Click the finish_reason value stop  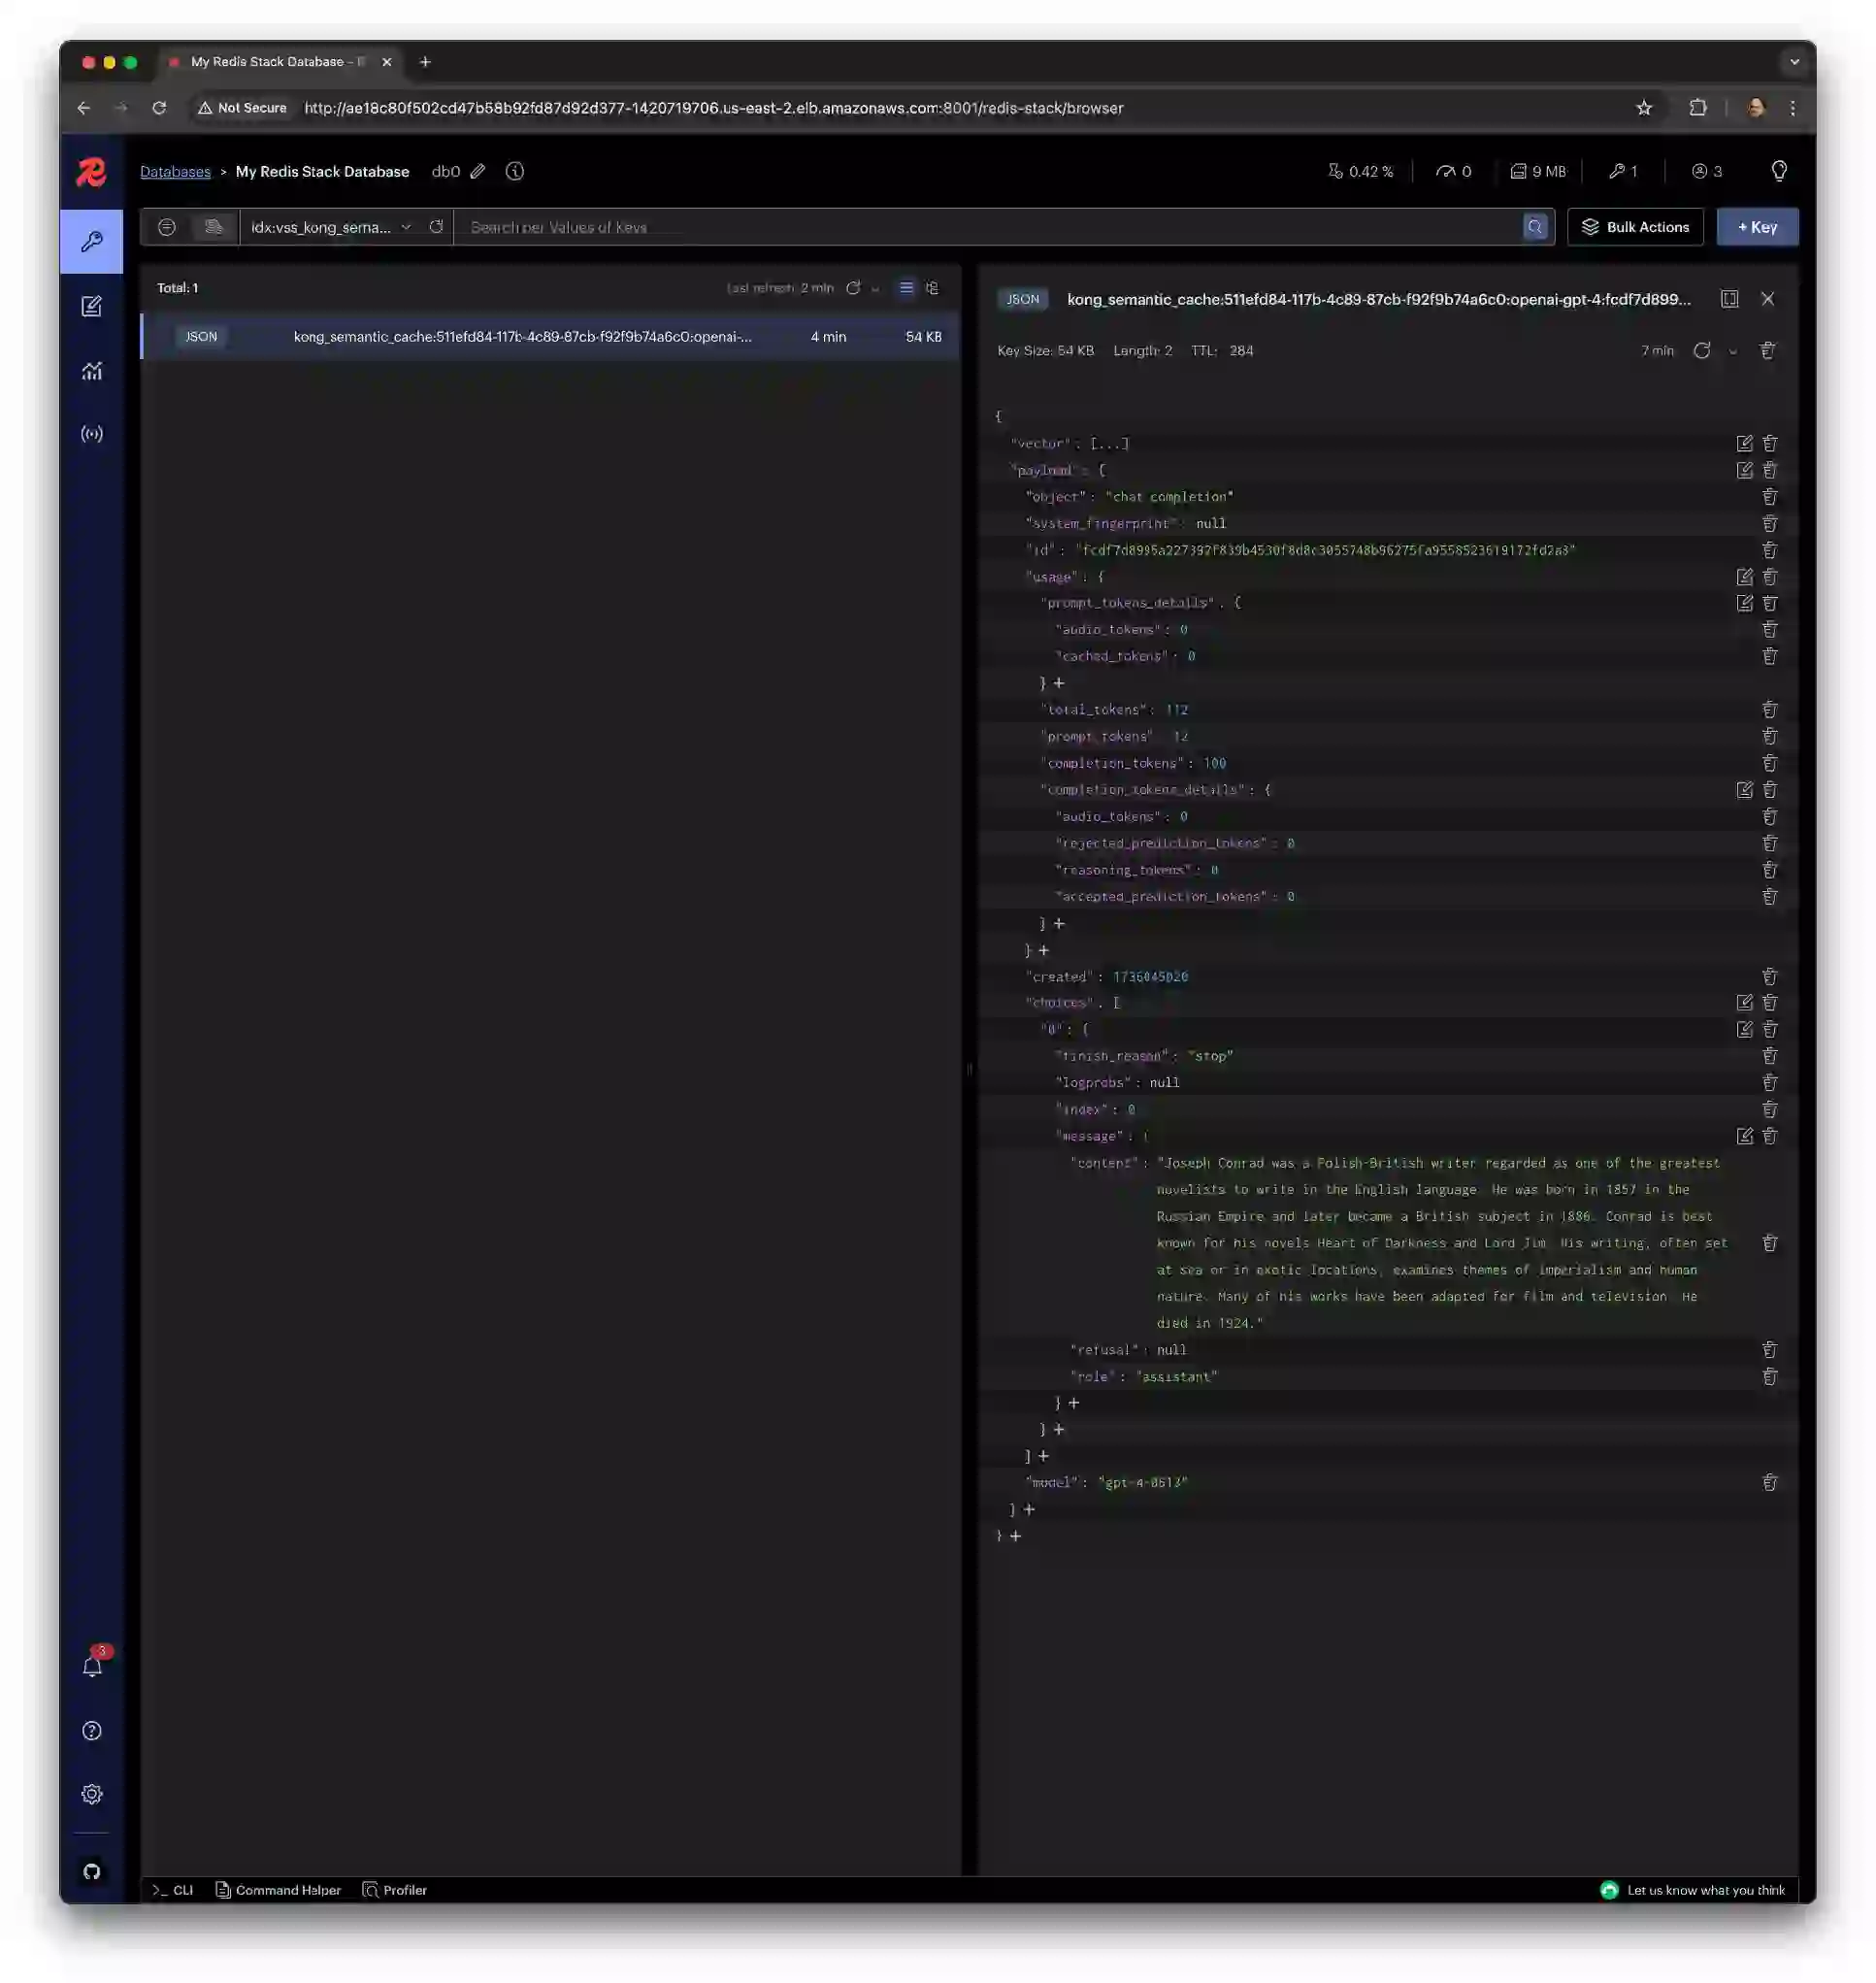(1210, 1056)
